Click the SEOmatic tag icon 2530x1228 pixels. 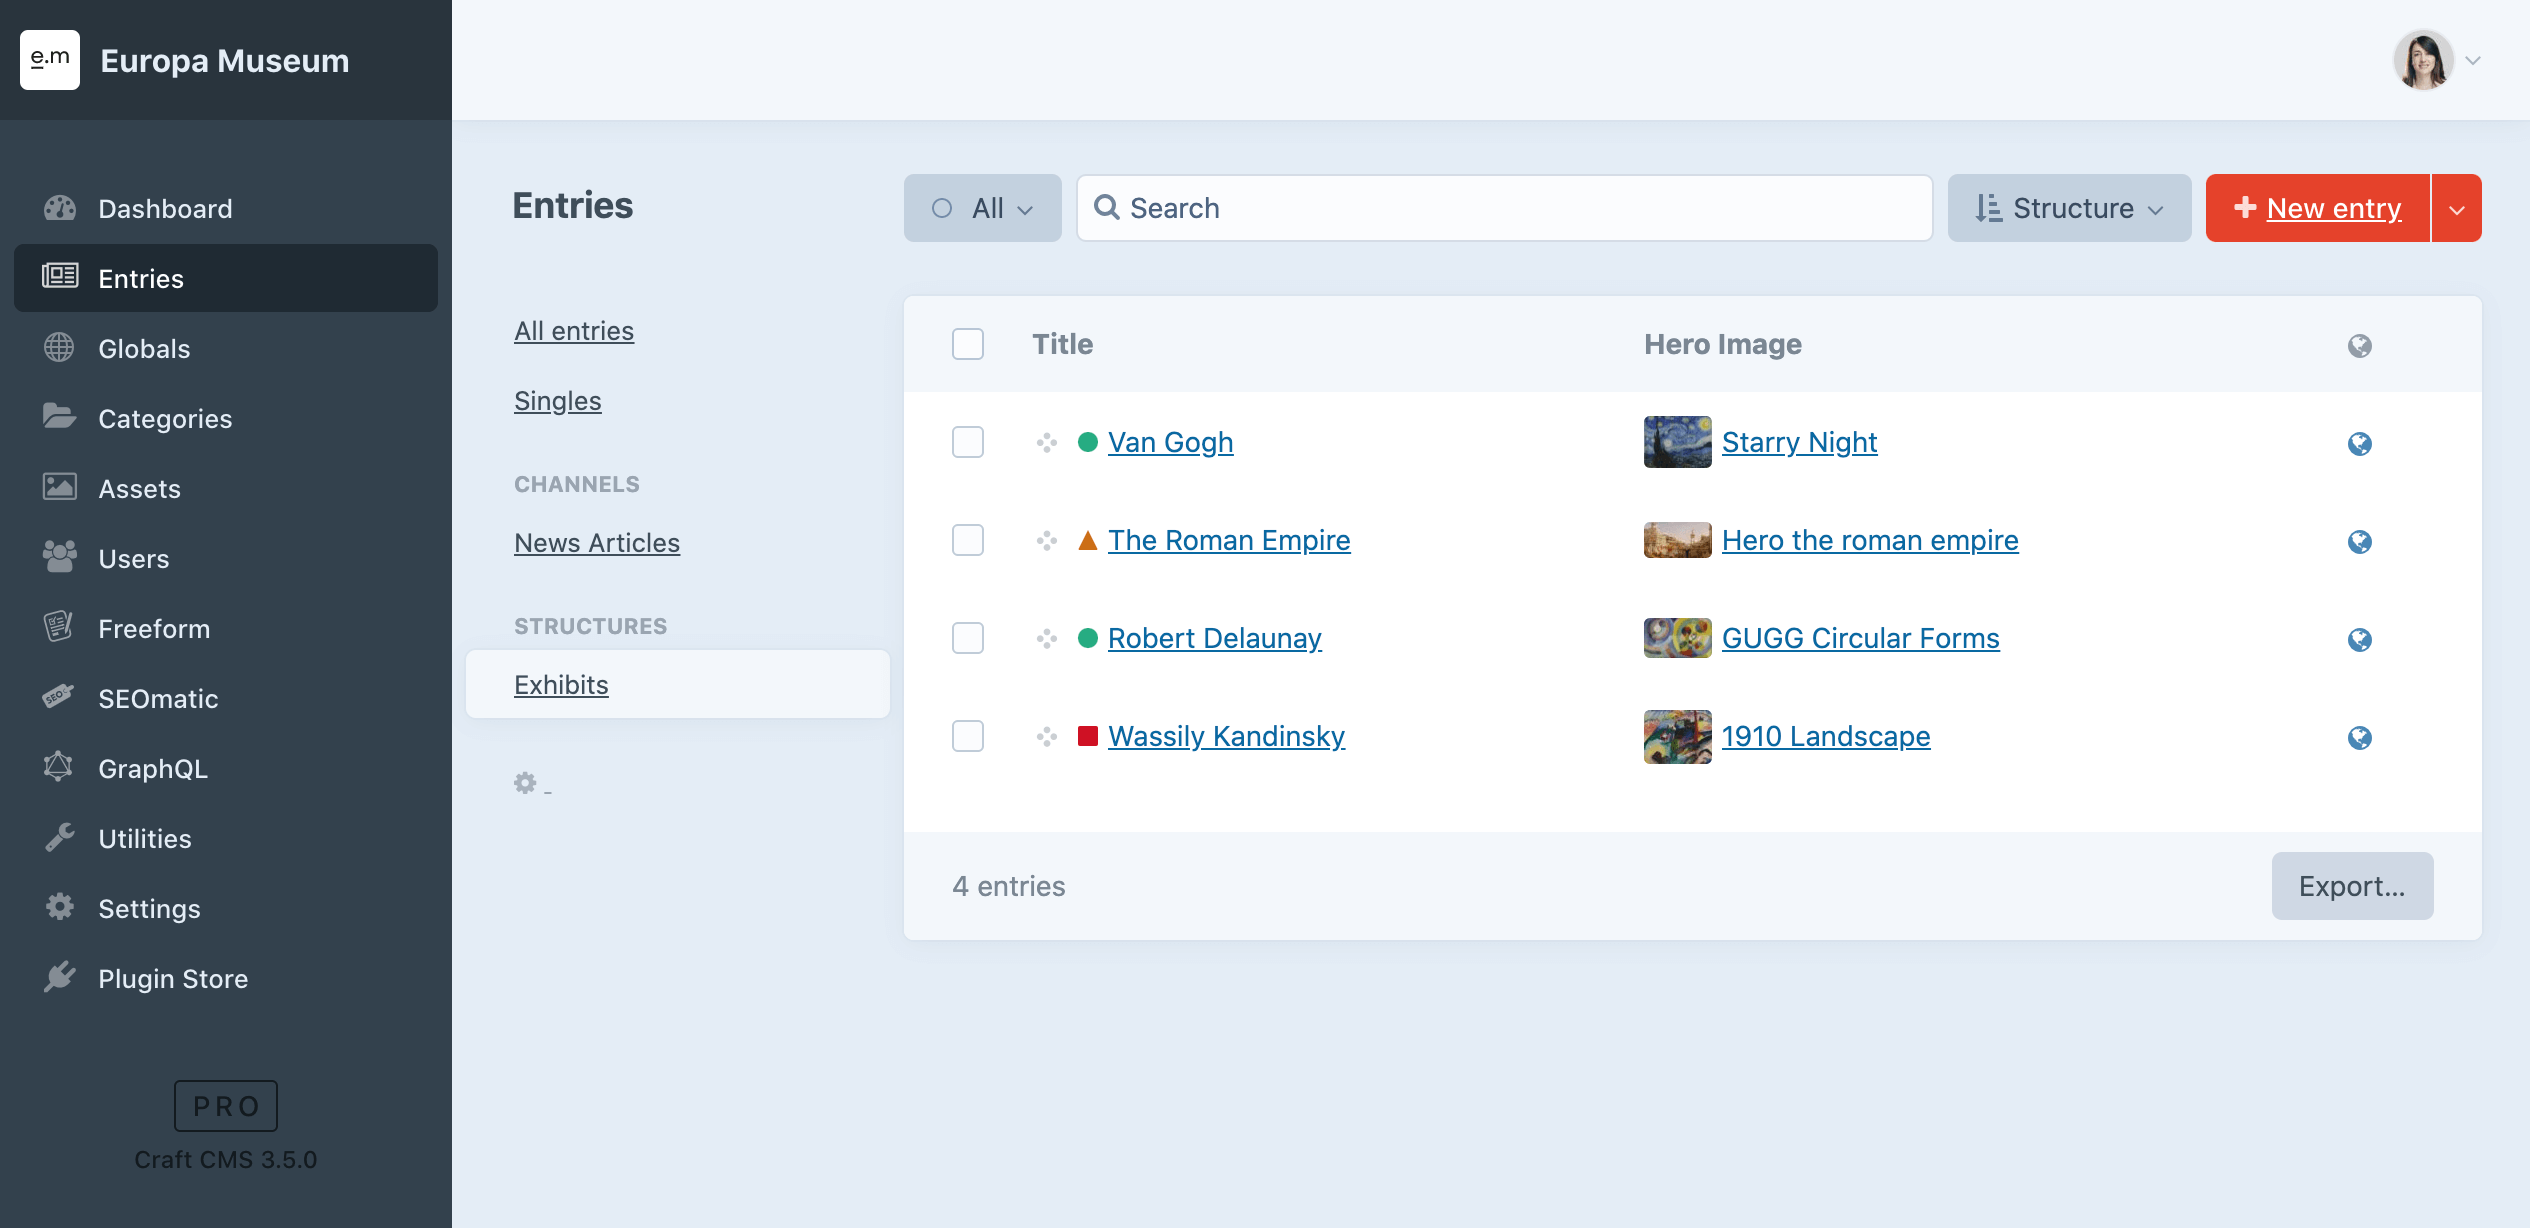click(59, 697)
